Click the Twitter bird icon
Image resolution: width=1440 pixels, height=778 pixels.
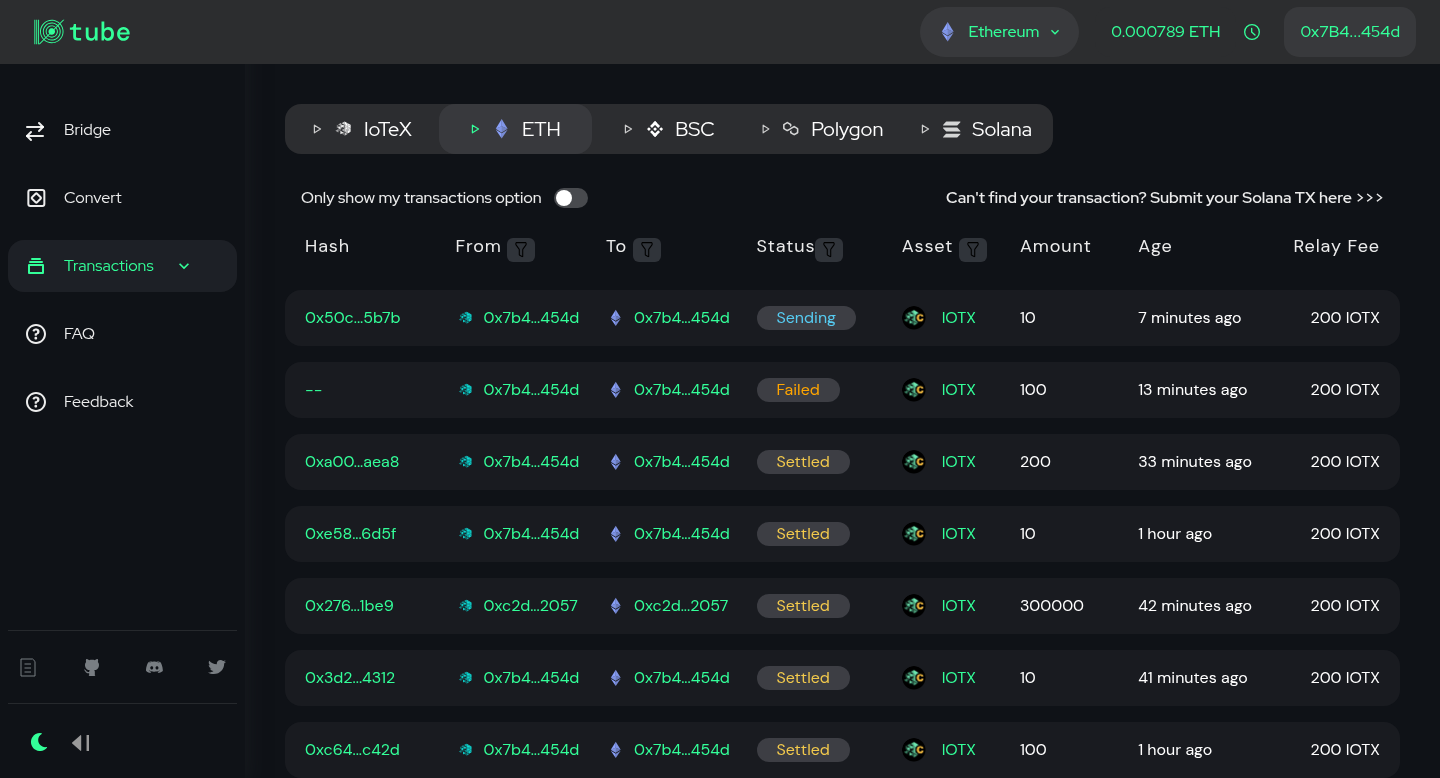pos(217,667)
